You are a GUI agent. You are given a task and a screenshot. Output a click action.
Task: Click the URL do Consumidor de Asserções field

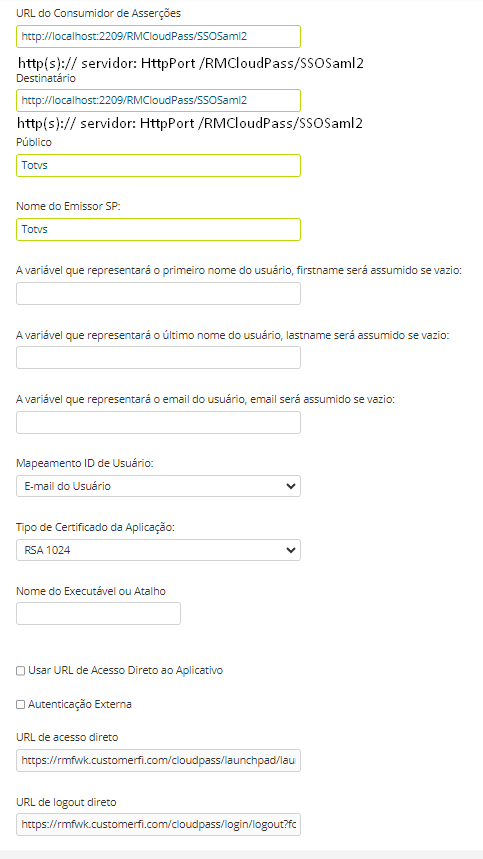click(158, 37)
